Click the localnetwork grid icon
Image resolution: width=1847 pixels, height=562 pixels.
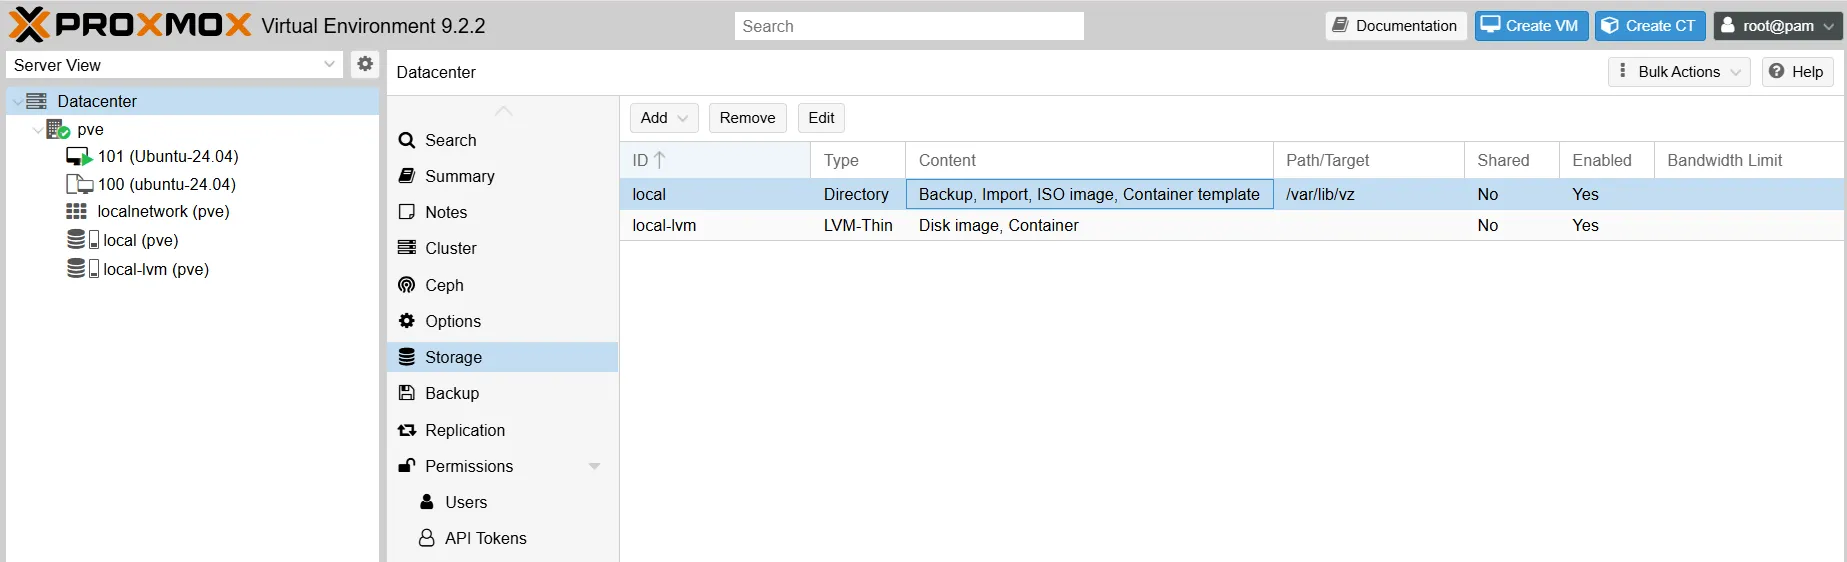click(x=77, y=211)
